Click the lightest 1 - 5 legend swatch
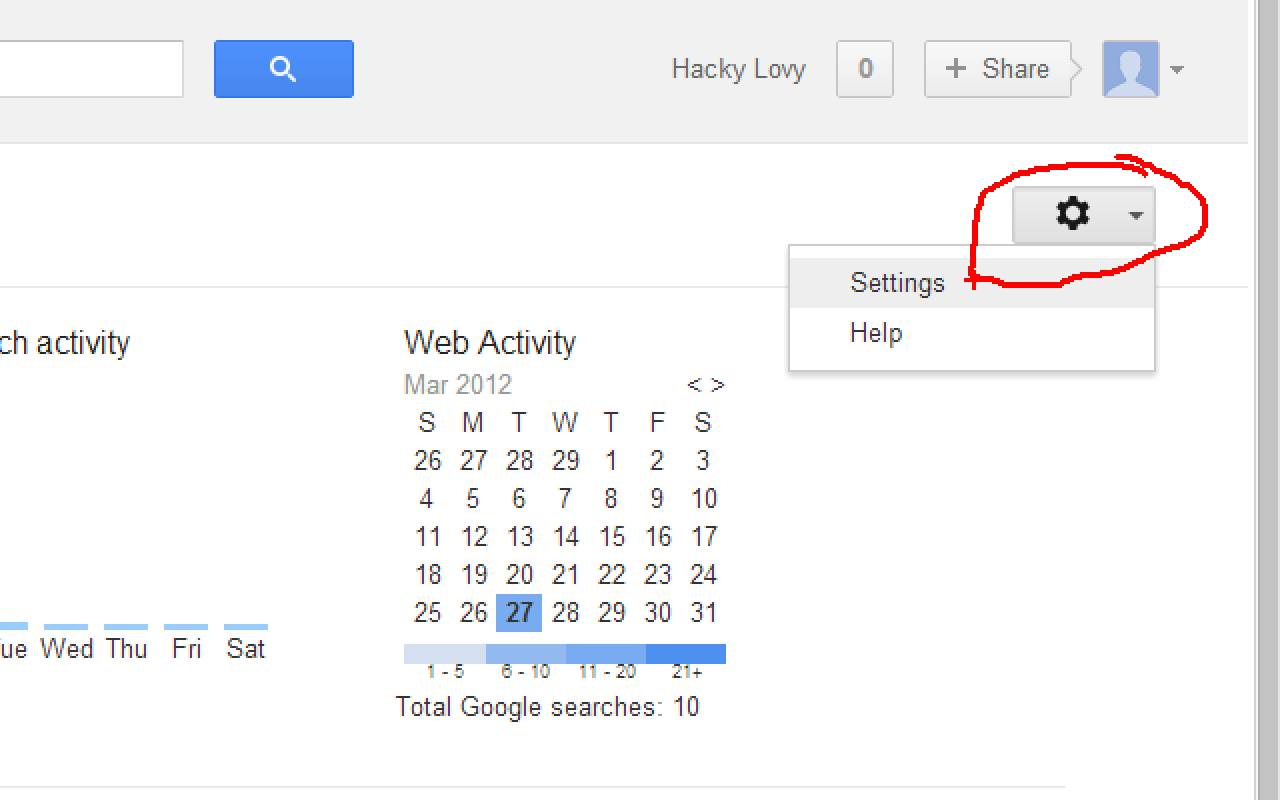 (445, 654)
